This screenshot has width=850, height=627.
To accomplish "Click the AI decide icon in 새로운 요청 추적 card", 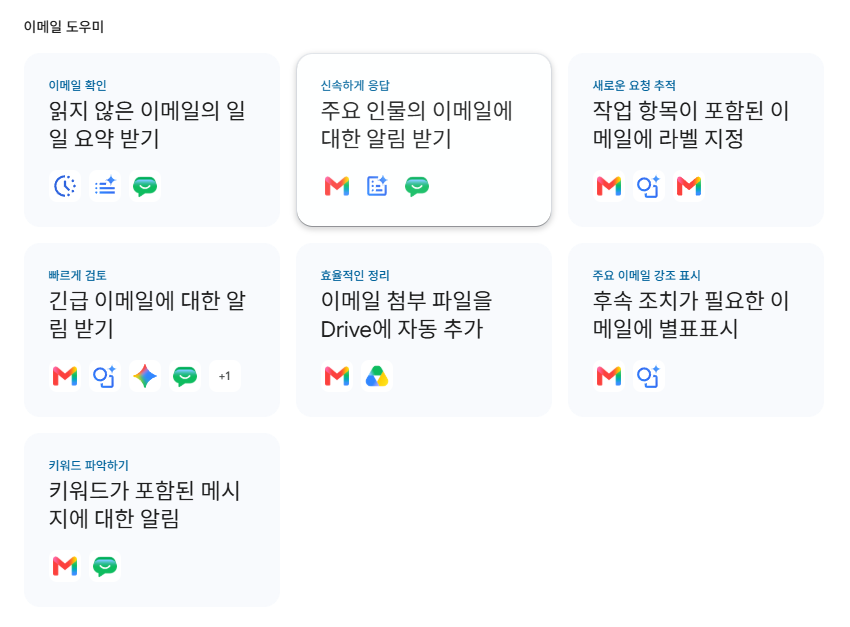I will coord(649,186).
